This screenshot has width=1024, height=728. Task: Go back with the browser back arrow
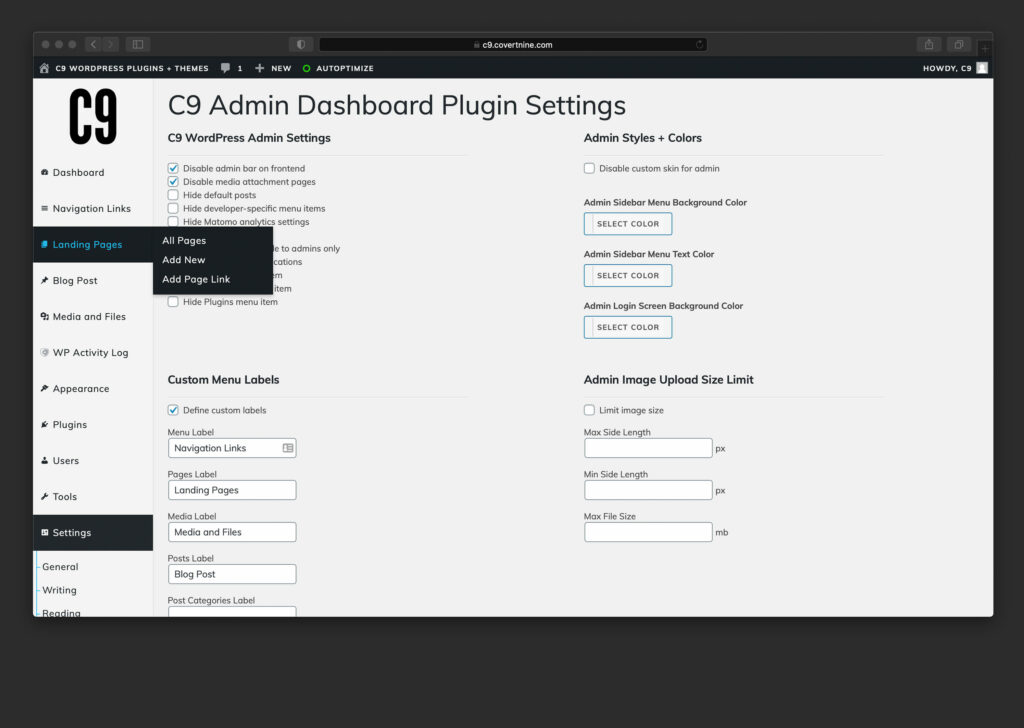[x=93, y=44]
